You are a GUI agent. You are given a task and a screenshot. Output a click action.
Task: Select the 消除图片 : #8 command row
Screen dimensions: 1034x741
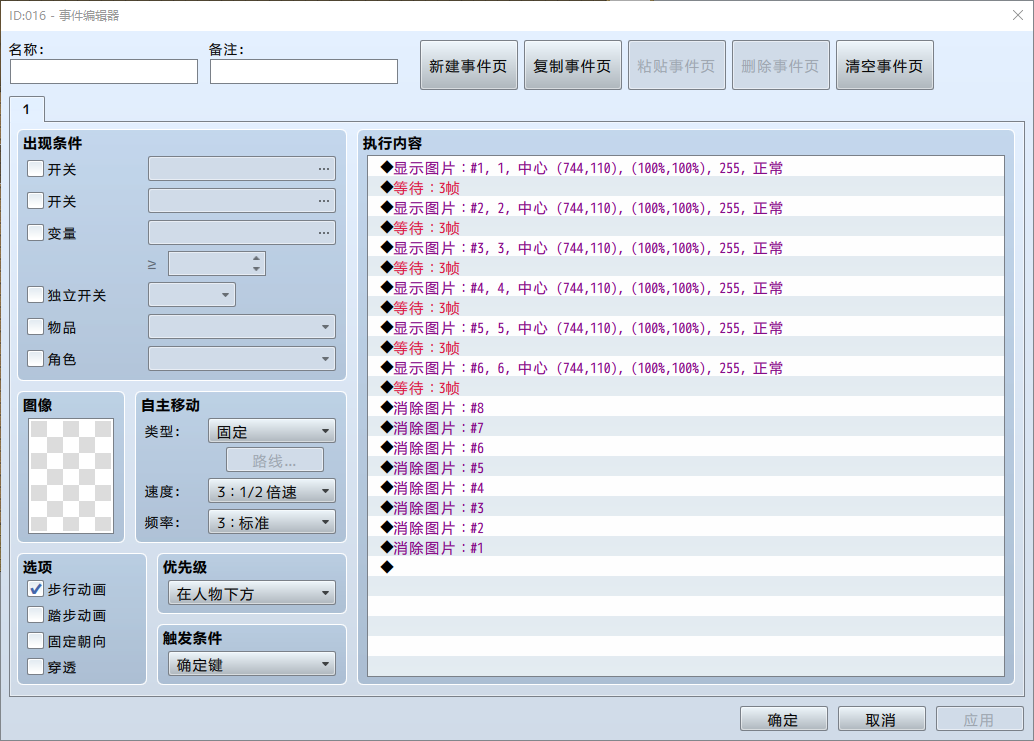tap(686, 407)
